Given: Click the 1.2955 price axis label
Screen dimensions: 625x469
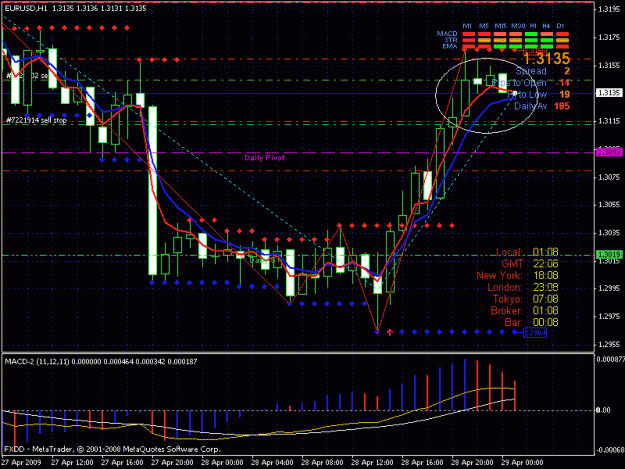Looking at the screenshot, I should 609,344.
